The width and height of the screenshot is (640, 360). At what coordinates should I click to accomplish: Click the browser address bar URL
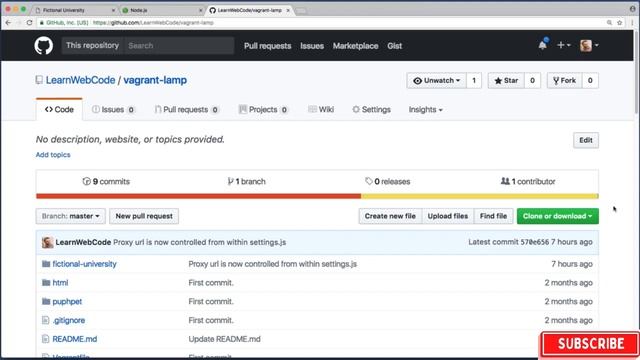pyautogui.click(x=153, y=22)
